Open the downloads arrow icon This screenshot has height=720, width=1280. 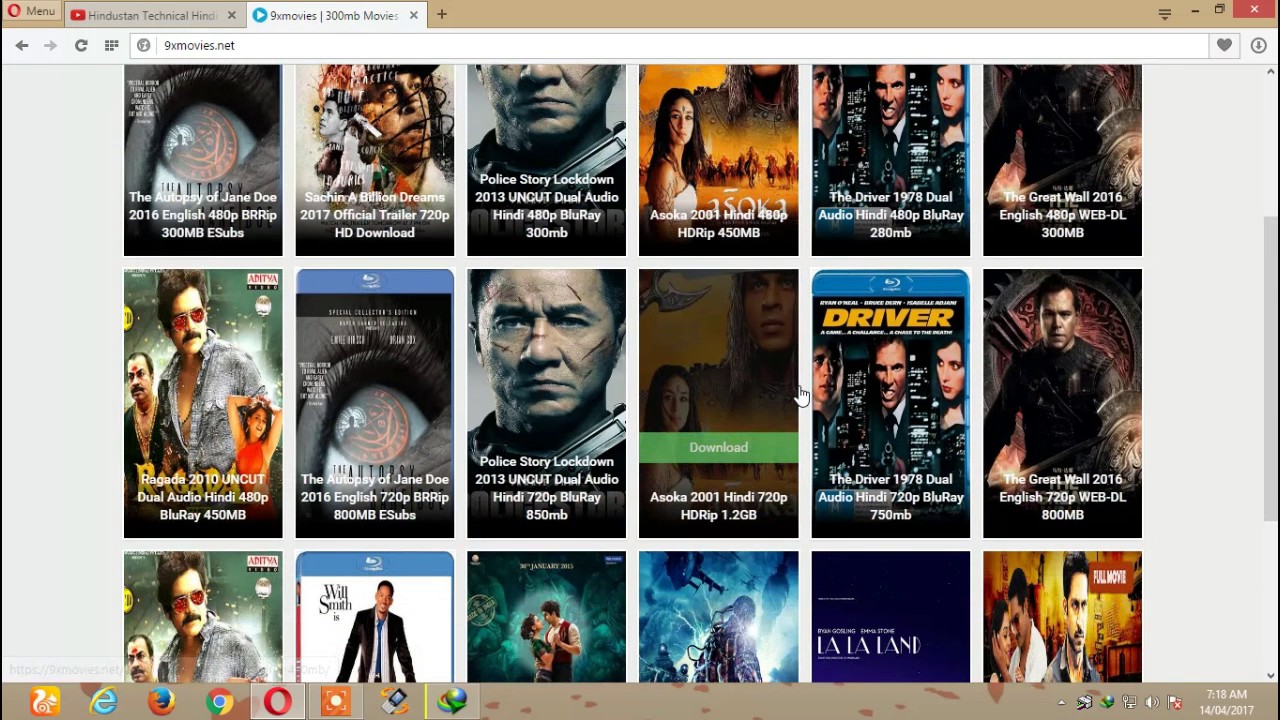click(x=1258, y=45)
